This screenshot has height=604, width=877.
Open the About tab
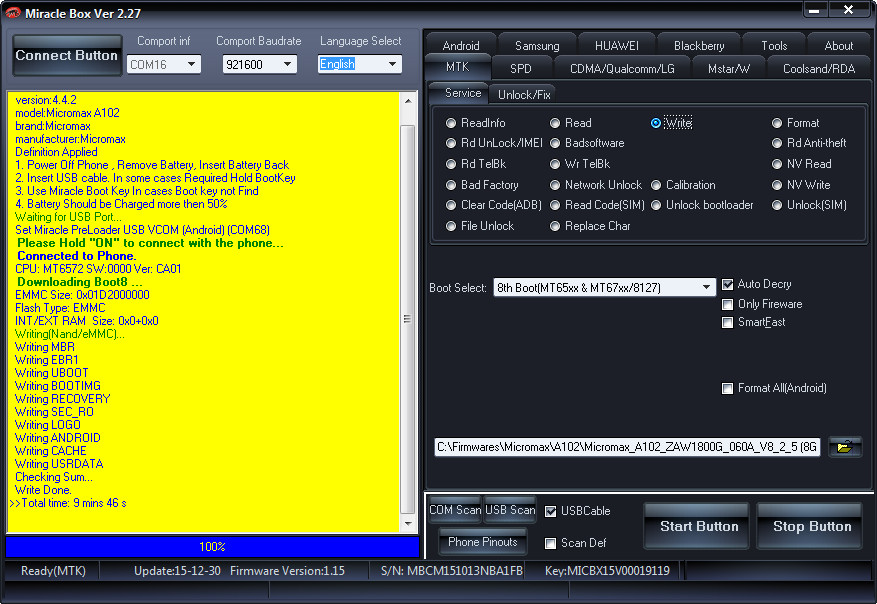pos(838,45)
